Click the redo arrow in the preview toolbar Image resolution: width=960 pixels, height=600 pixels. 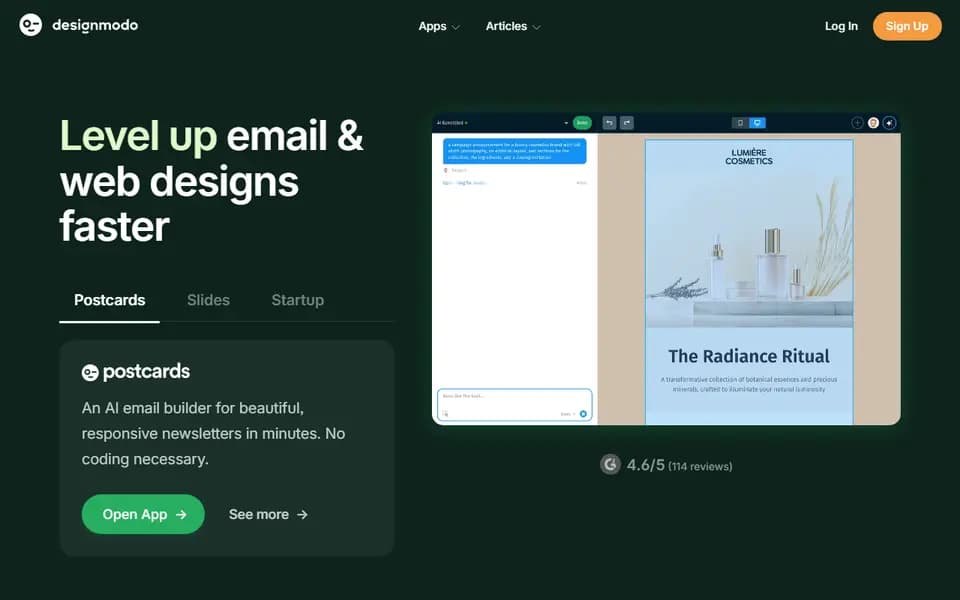[x=626, y=123]
